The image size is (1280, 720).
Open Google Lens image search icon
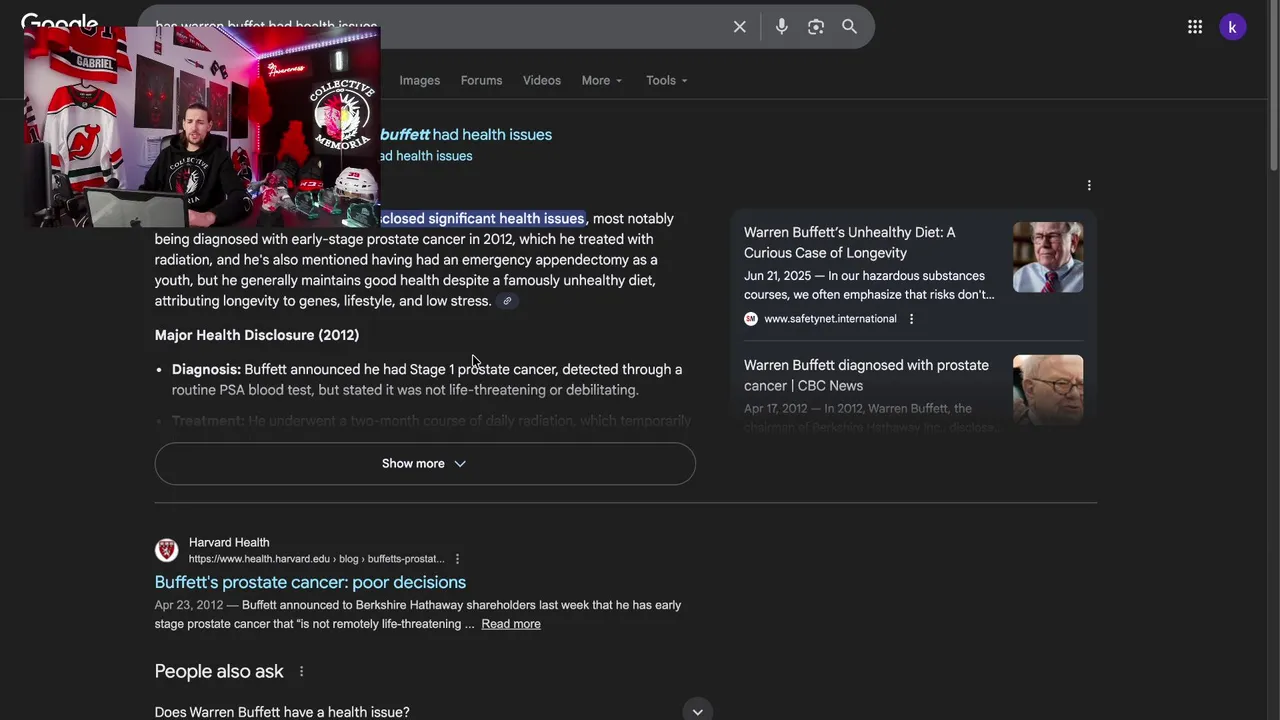click(816, 27)
